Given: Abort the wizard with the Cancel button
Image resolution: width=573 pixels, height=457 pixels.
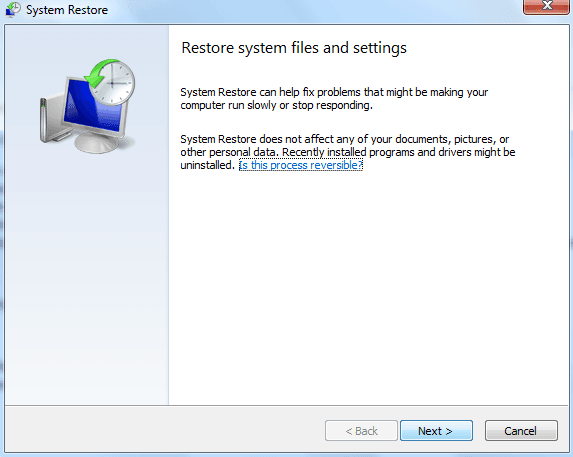Looking at the screenshot, I should pyautogui.click(x=521, y=431).
